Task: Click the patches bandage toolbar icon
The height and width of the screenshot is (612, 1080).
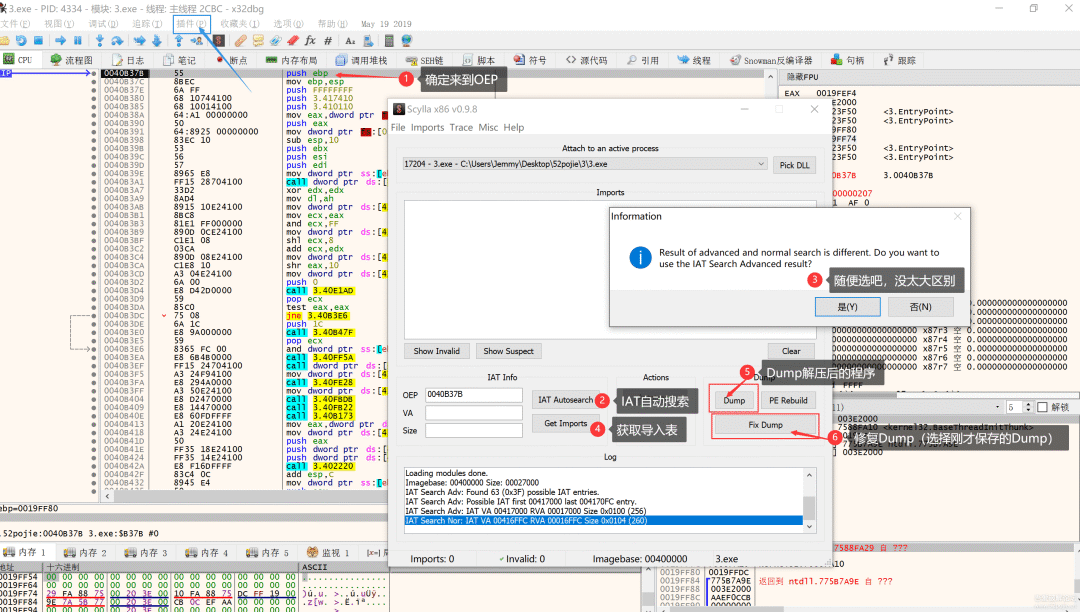Action: coord(240,41)
